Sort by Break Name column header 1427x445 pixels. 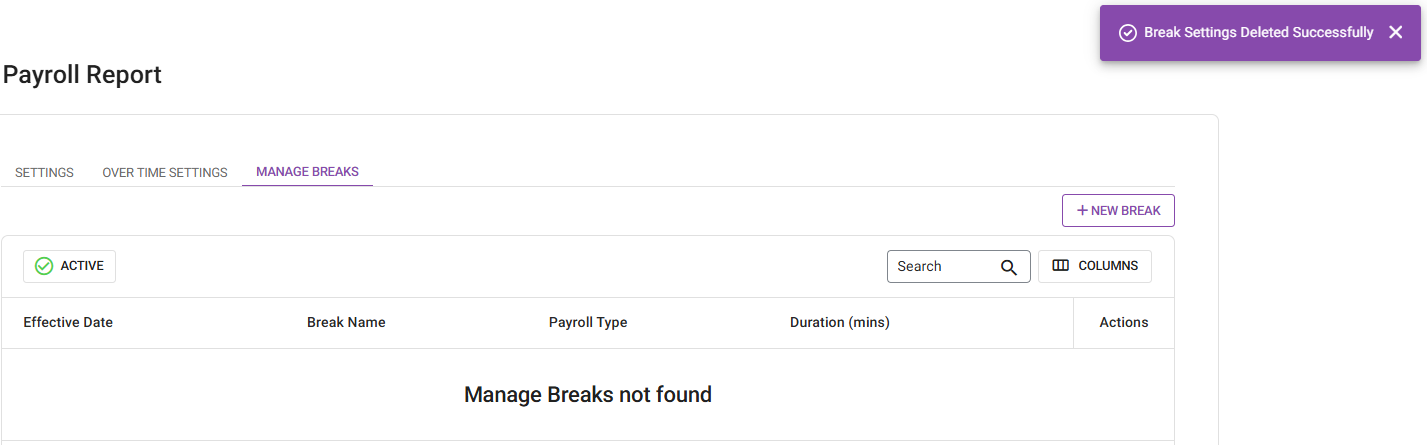[346, 322]
